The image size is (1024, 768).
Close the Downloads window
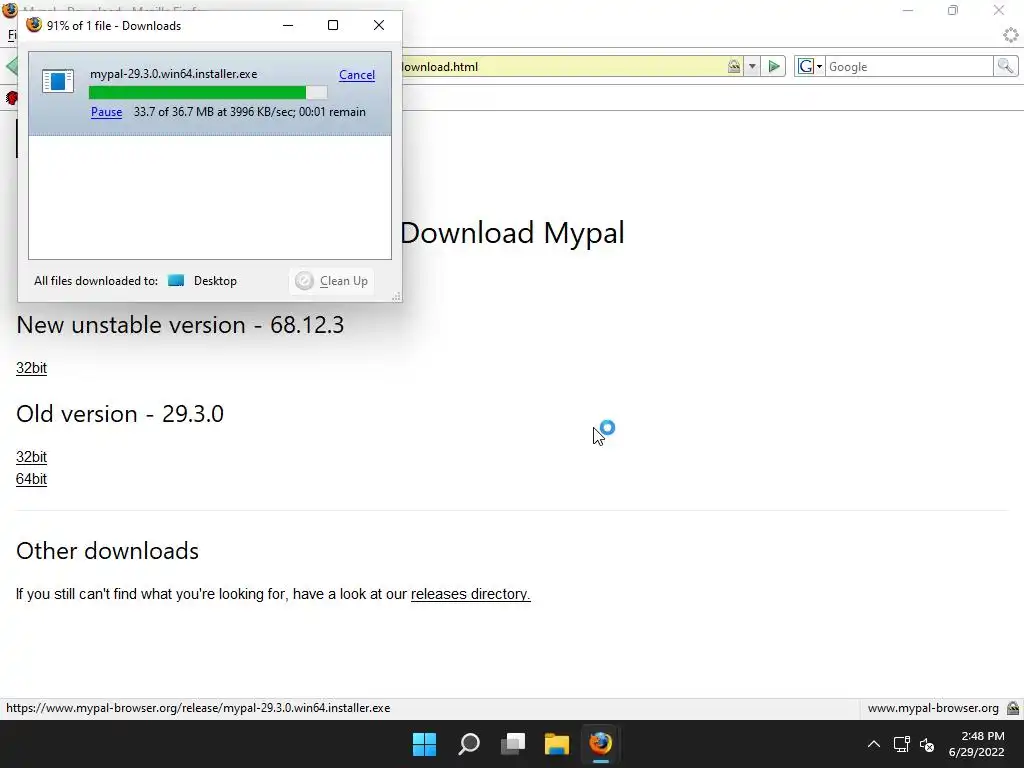[x=379, y=25]
